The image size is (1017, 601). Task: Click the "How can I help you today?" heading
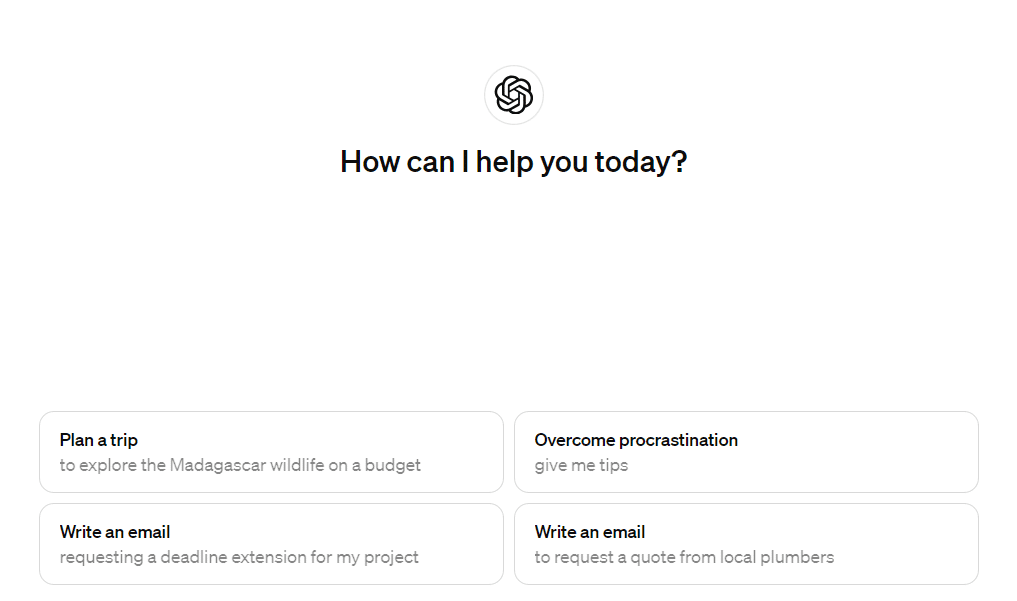[x=513, y=162]
